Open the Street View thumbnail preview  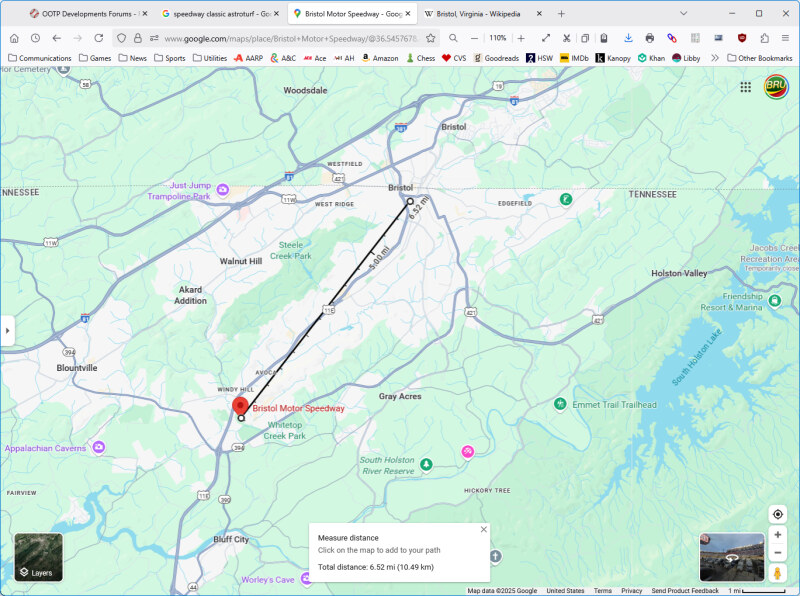(732, 557)
